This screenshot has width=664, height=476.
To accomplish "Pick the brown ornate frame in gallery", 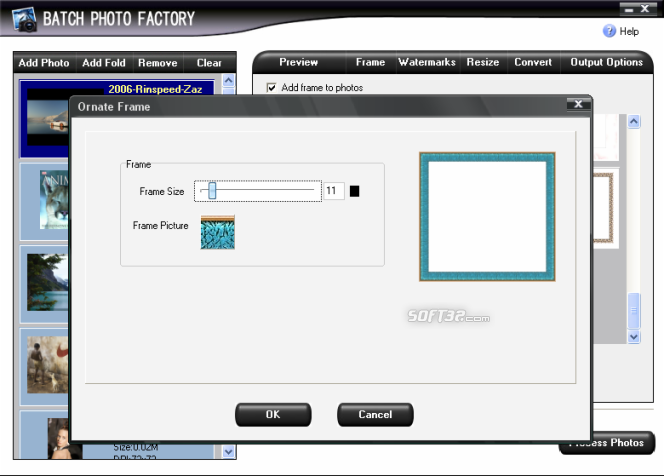I will coord(605,208).
